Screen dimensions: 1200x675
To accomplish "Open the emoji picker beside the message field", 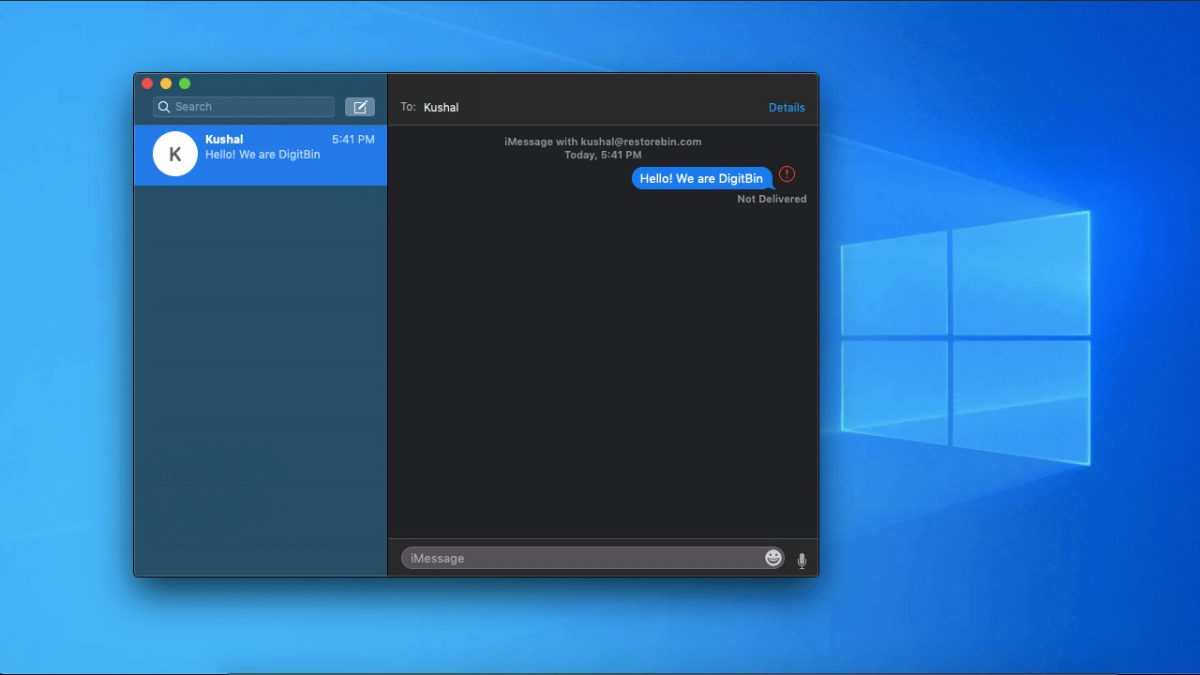I will click(x=773, y=557).
